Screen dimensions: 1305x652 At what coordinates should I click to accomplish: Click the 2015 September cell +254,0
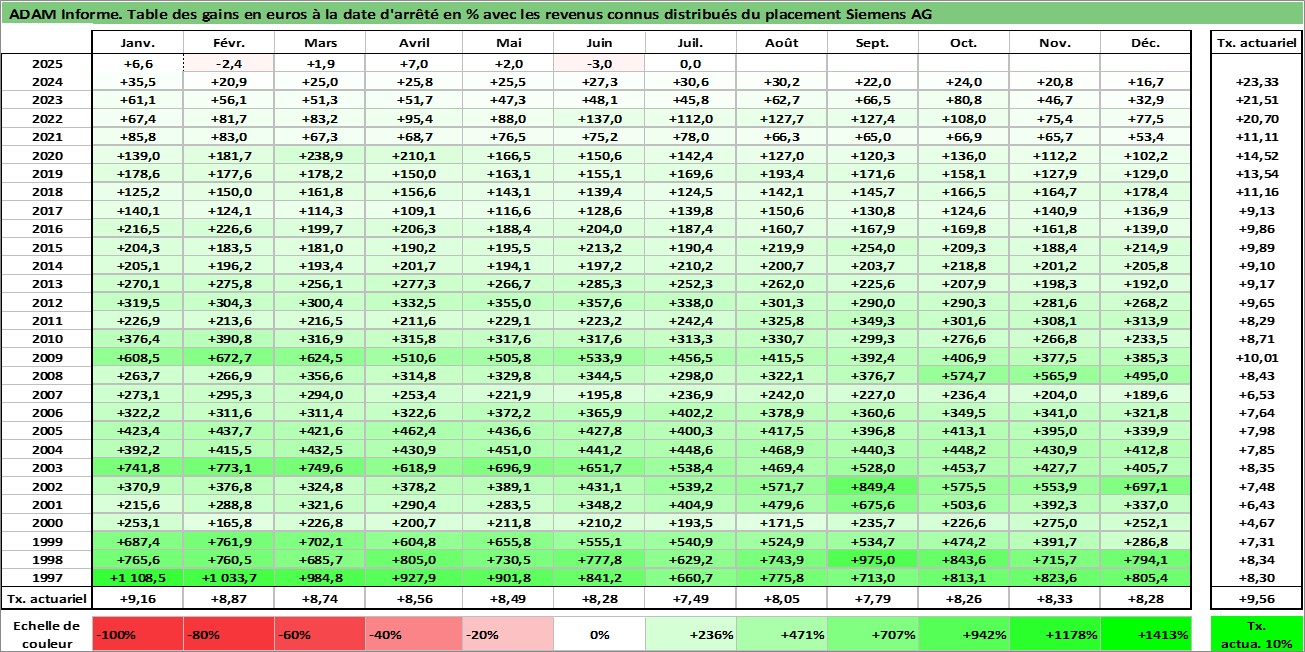coord(873,248)
